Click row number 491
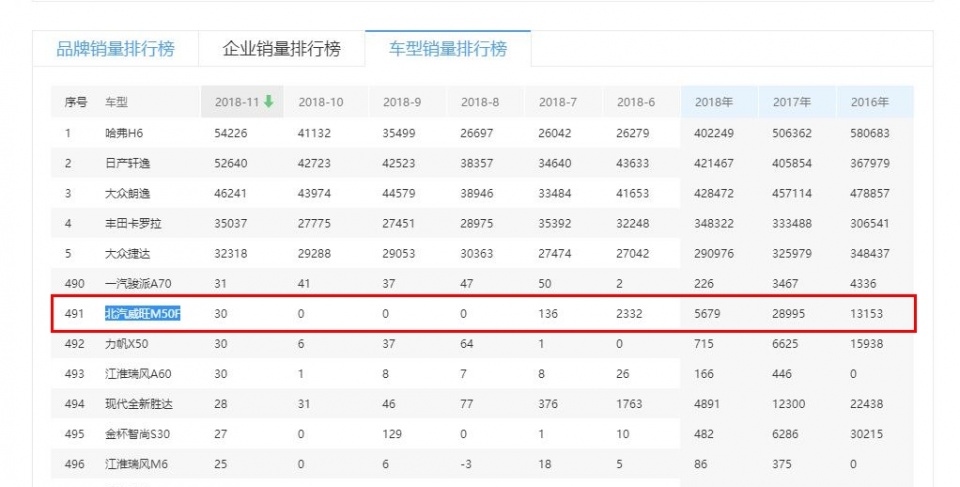Screen dimensions: 960x487 (x=74, y=314)
